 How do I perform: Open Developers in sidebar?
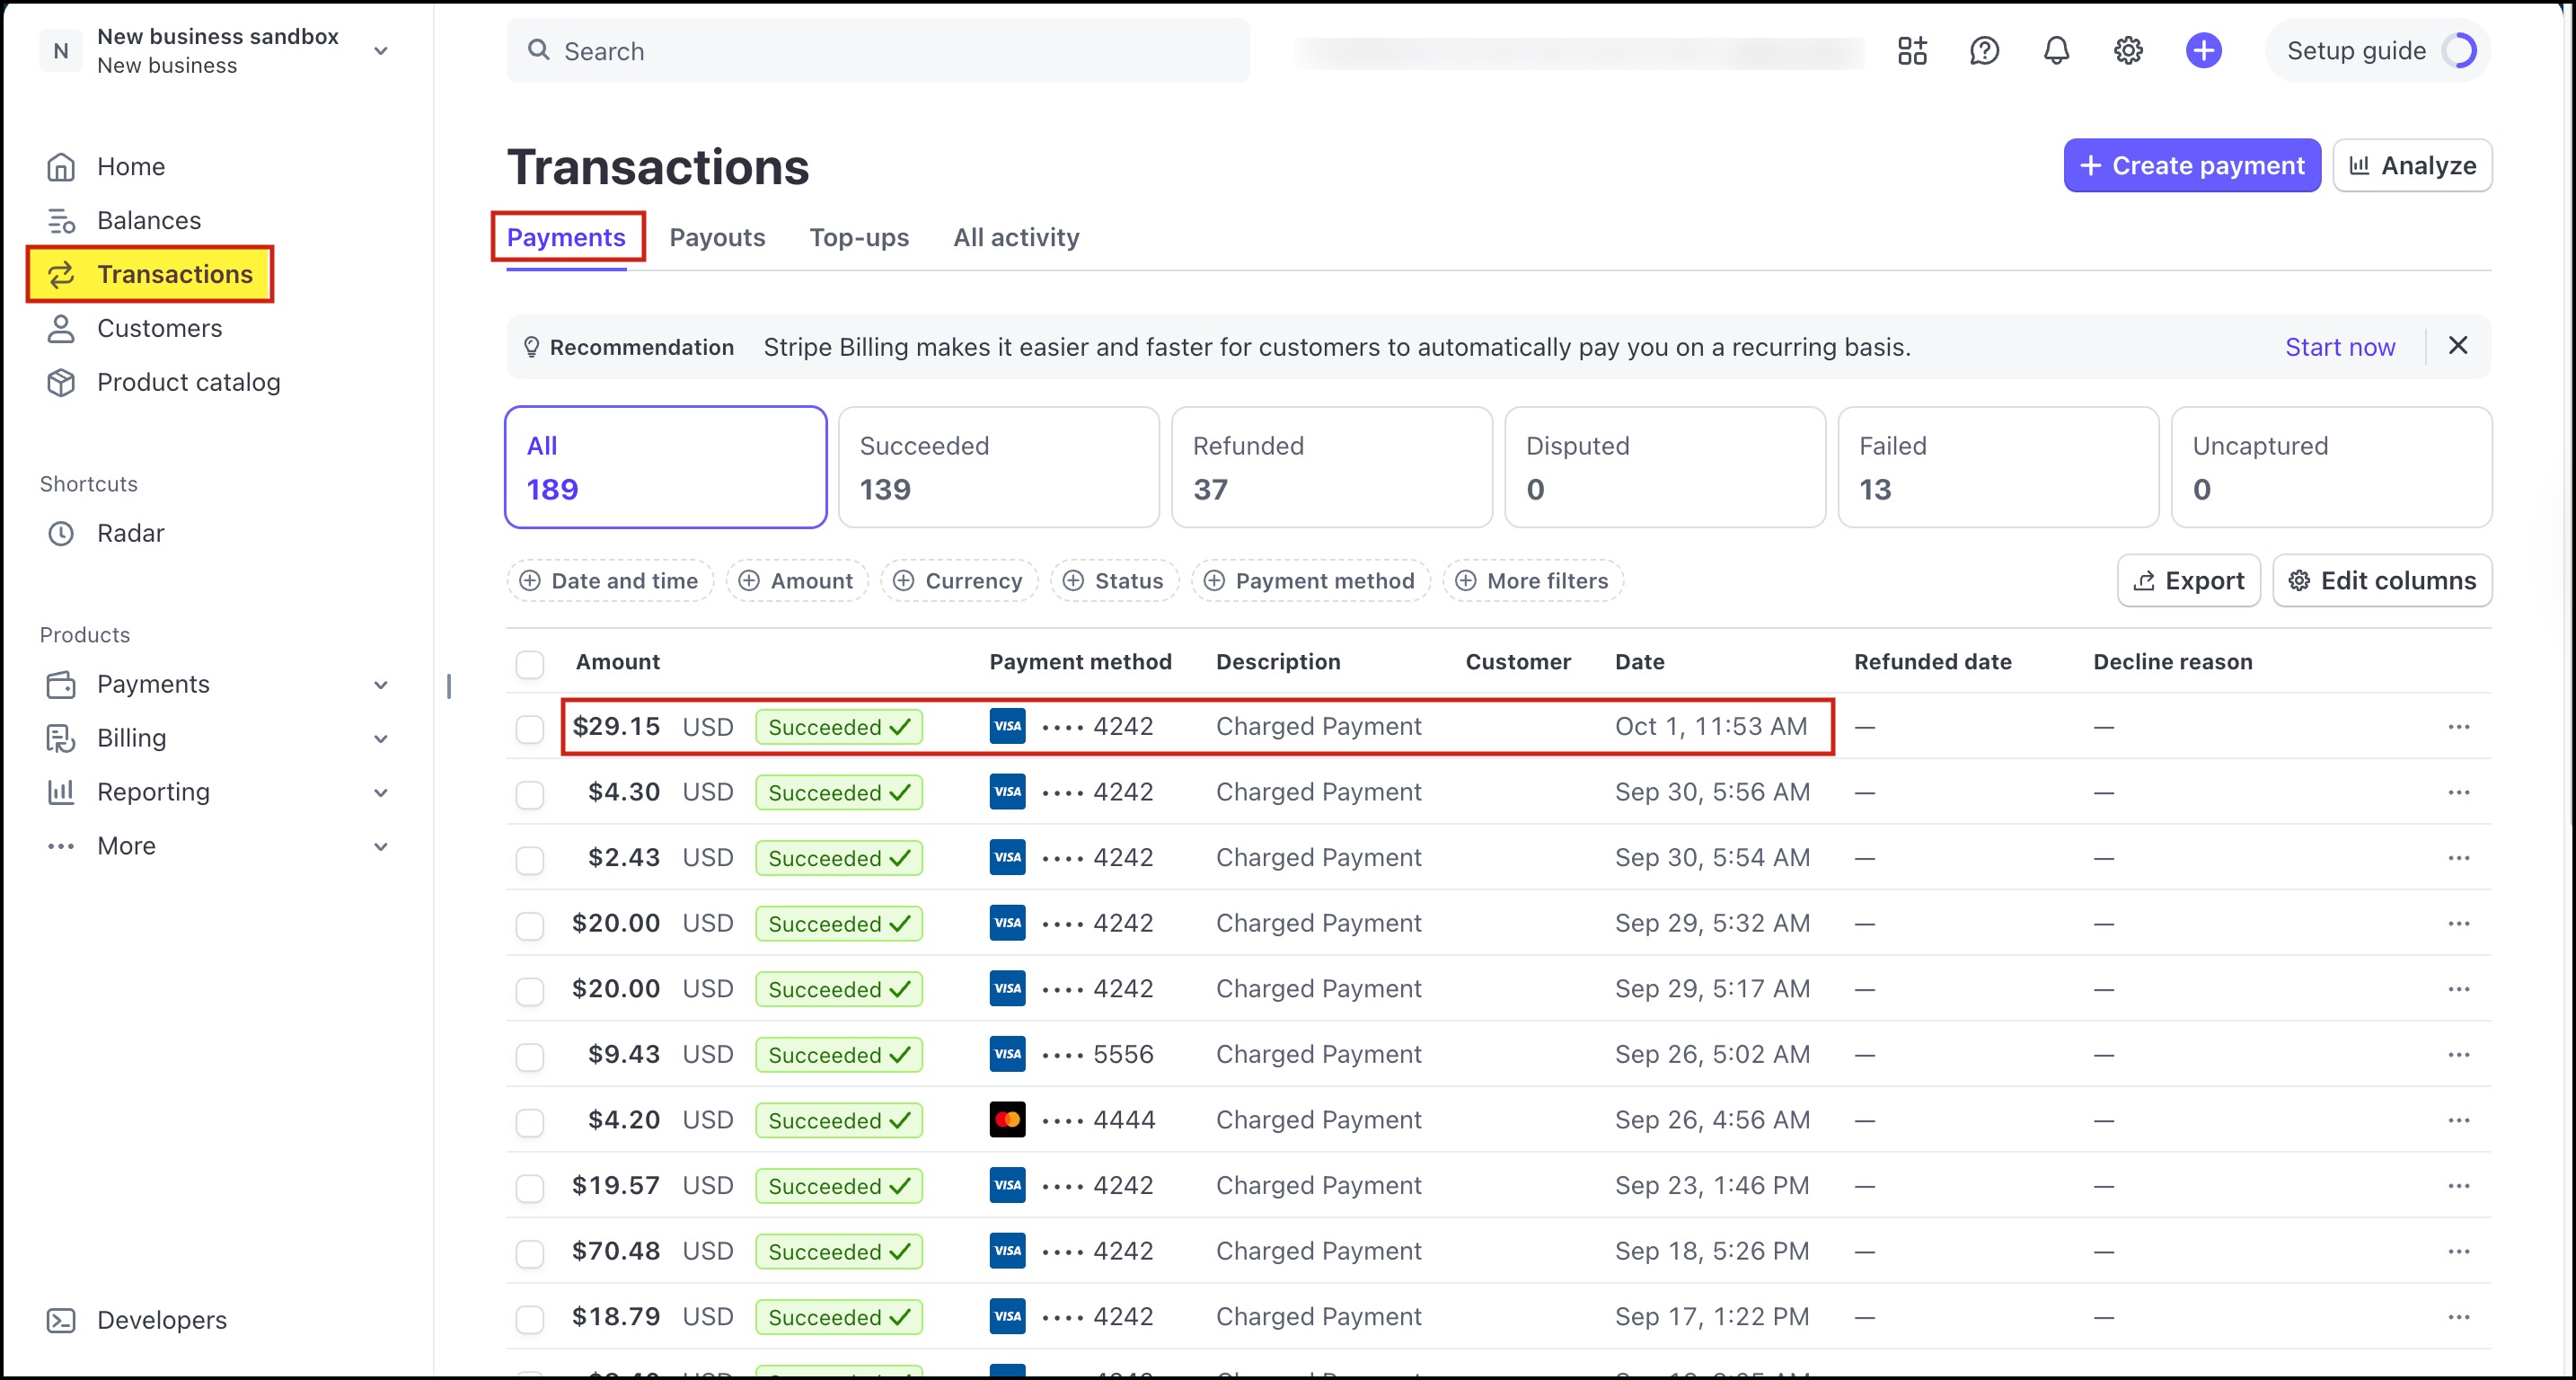click(x=161, y=1320)
